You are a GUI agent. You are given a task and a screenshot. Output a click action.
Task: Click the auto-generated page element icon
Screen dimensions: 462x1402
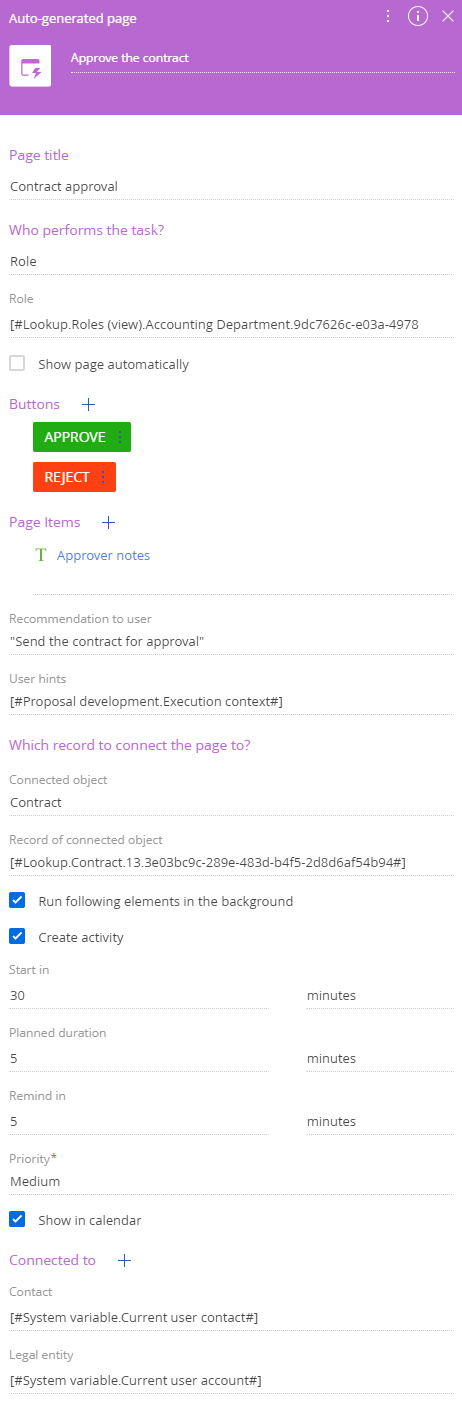(x=31, y=66)
